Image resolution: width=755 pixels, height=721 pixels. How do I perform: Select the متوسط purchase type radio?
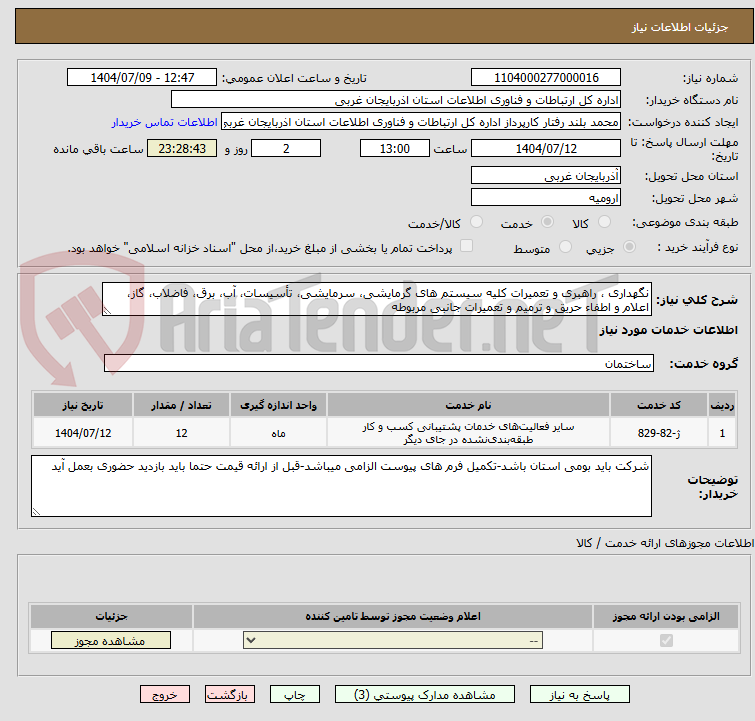tap(565, 247)
